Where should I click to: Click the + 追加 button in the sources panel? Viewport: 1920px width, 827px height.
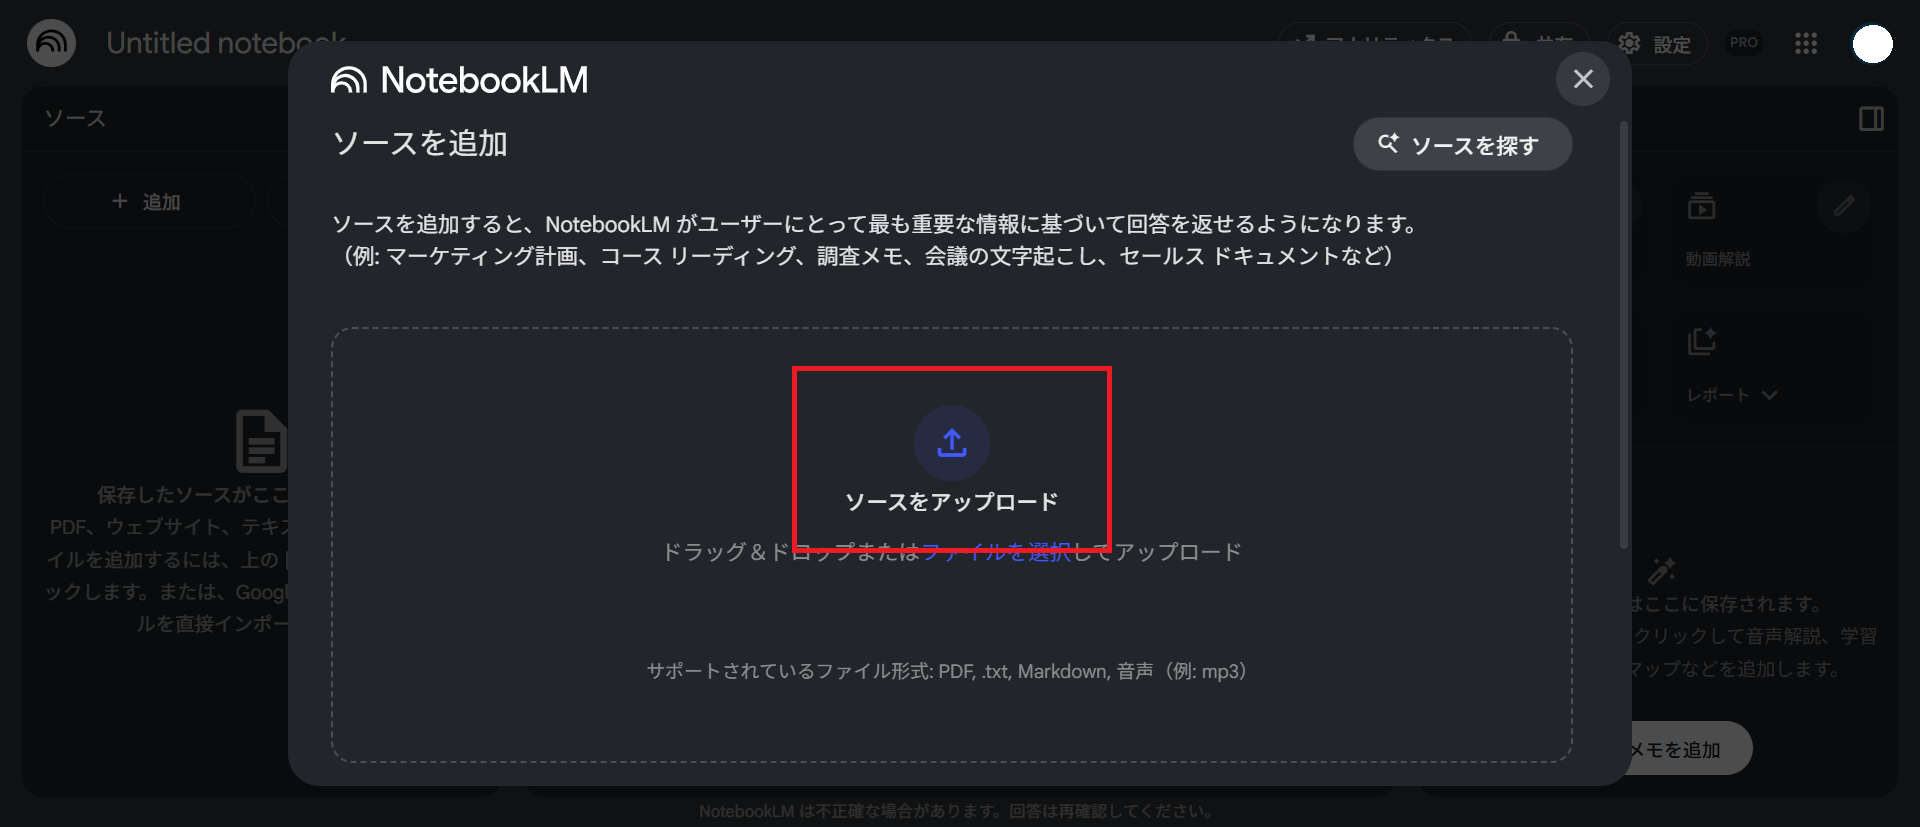click(148, 201)
